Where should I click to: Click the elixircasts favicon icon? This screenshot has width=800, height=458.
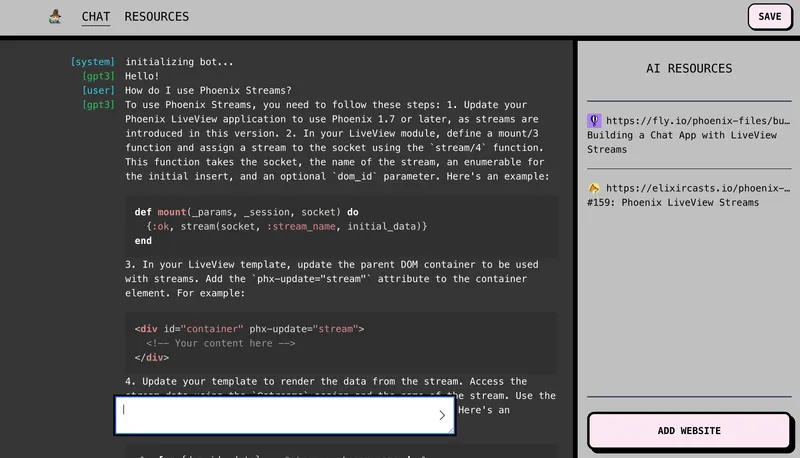[x=594, y=188]
